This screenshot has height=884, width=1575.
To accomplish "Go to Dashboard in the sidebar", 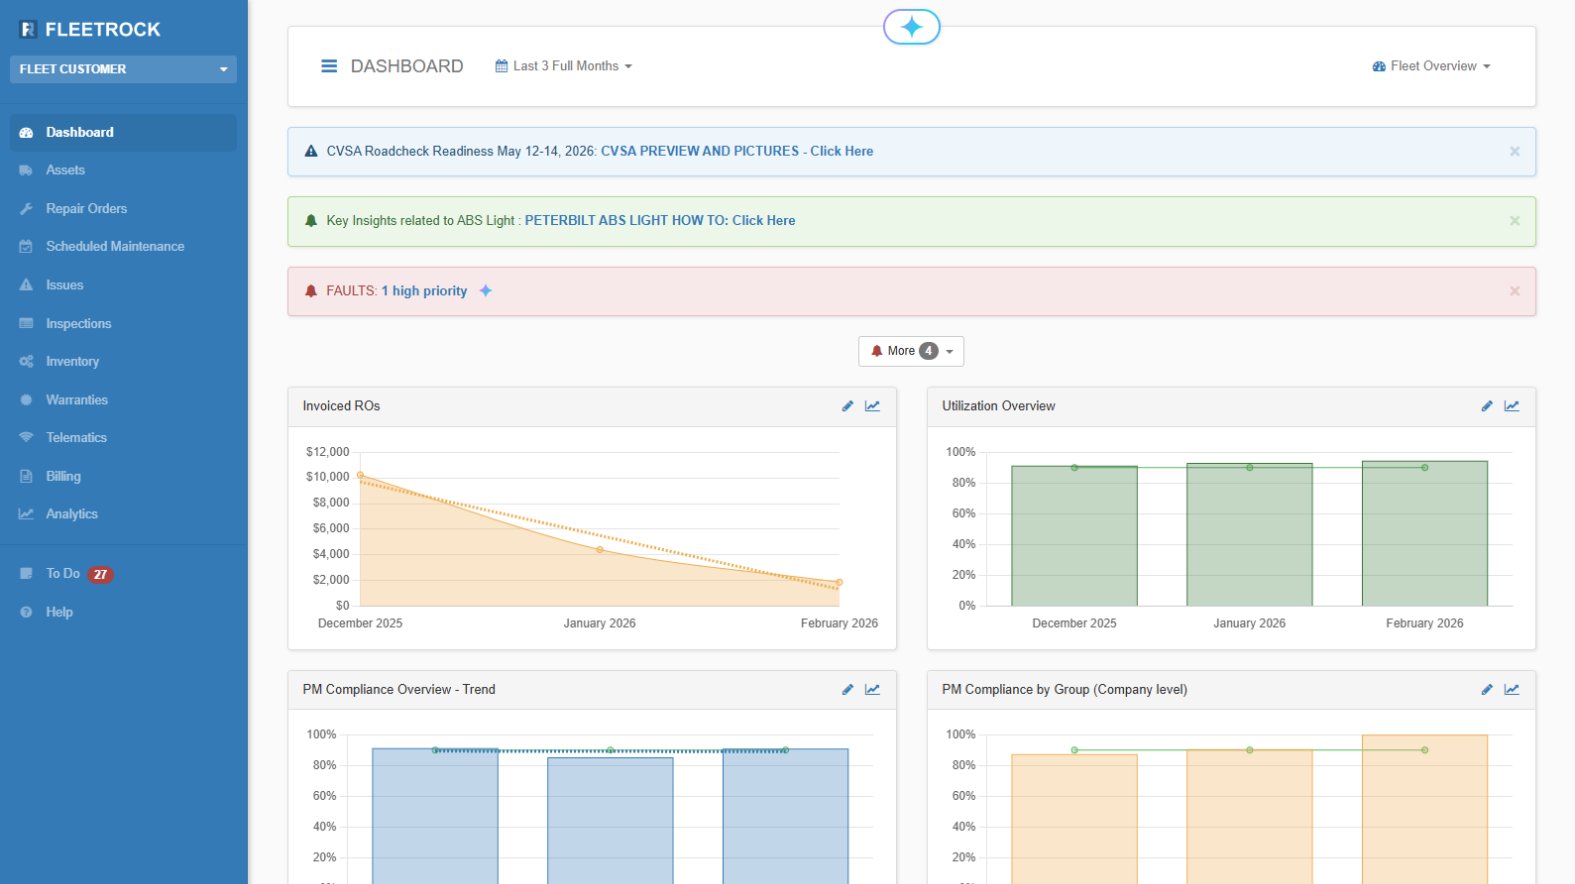I will tap(123, 132).
